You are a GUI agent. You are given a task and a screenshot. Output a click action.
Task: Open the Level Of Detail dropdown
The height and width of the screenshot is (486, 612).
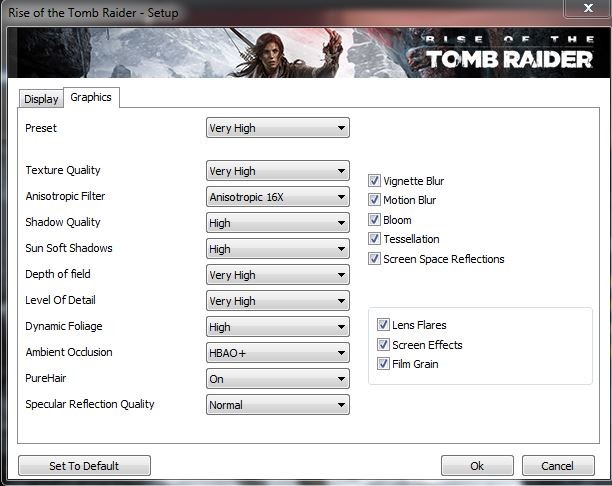(x=277, y=301)
